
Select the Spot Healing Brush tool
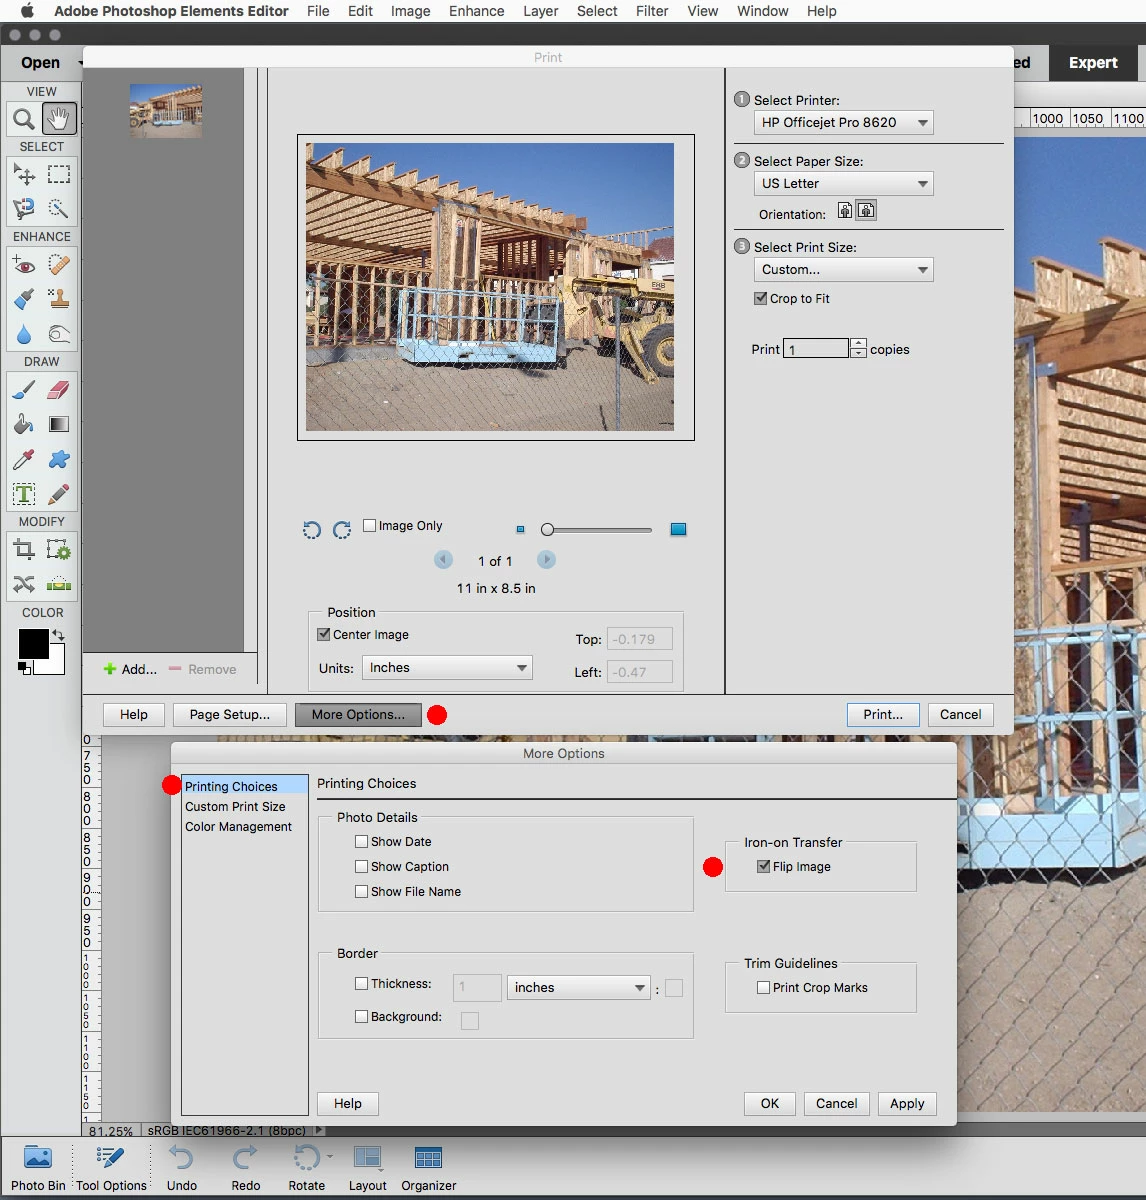coord(59,265)
